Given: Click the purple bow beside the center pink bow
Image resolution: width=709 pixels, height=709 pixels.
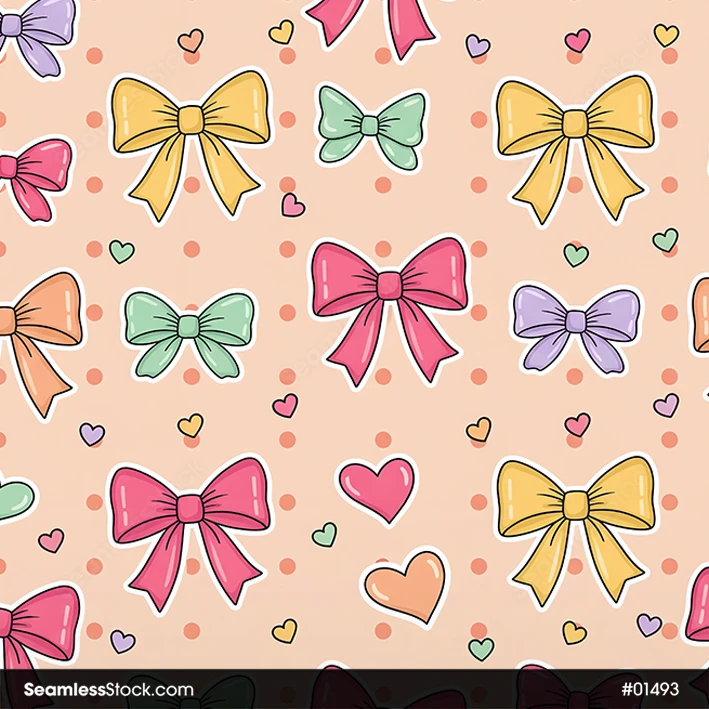Looking at the screenshot, I should pyautogui.click(x=576, y=323).
